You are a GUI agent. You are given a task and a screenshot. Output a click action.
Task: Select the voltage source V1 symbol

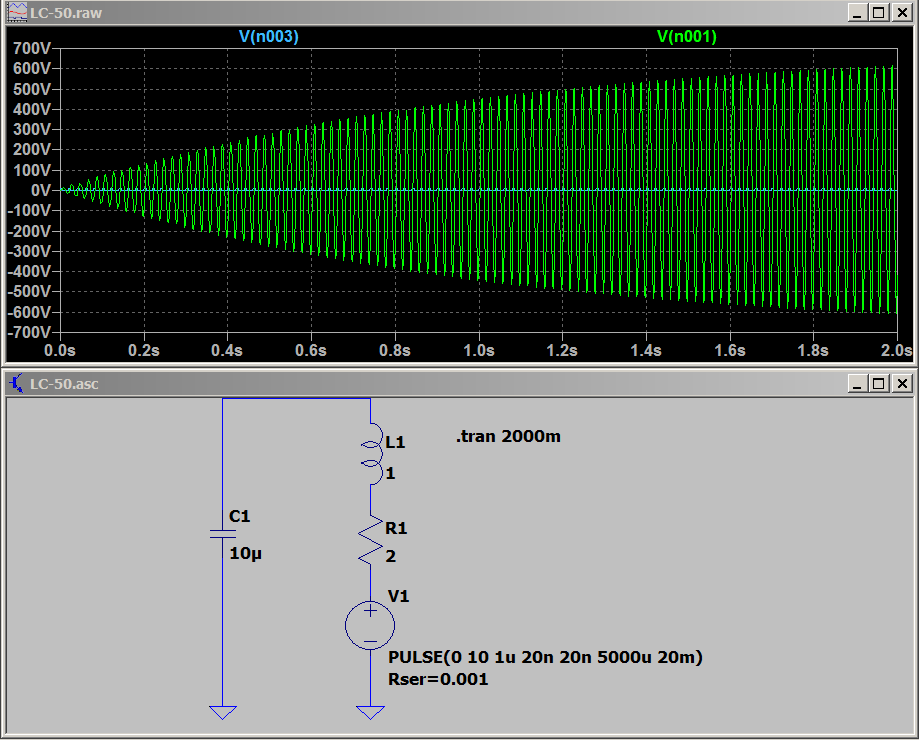point(370,626)
